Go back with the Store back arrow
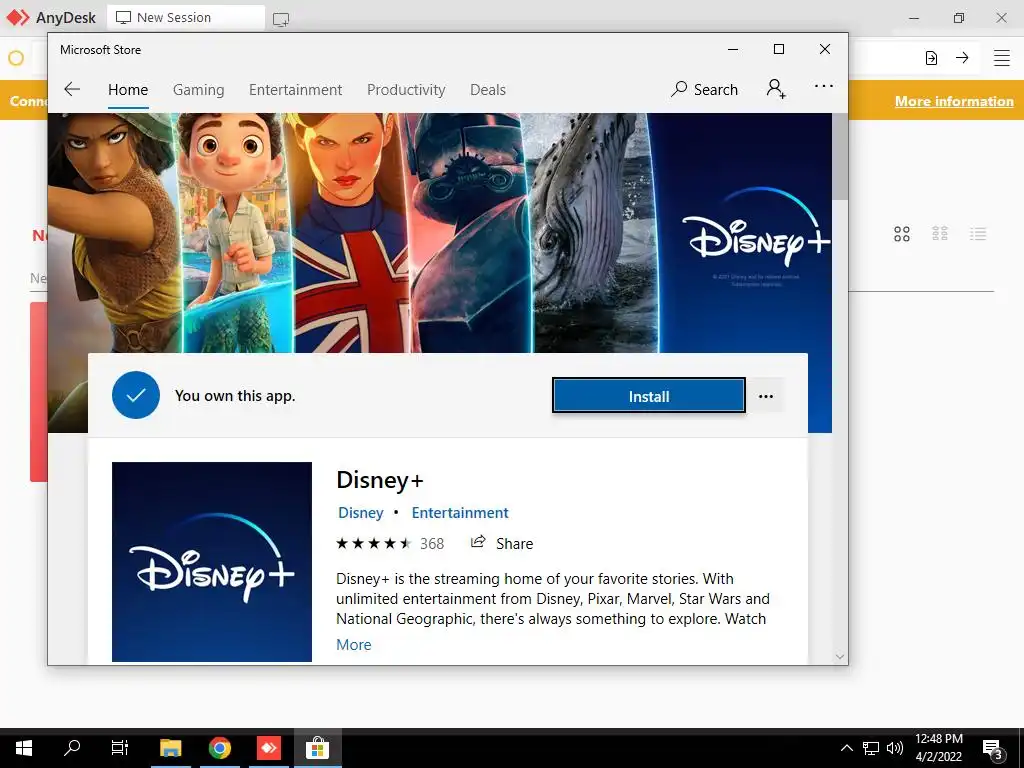 72,89
